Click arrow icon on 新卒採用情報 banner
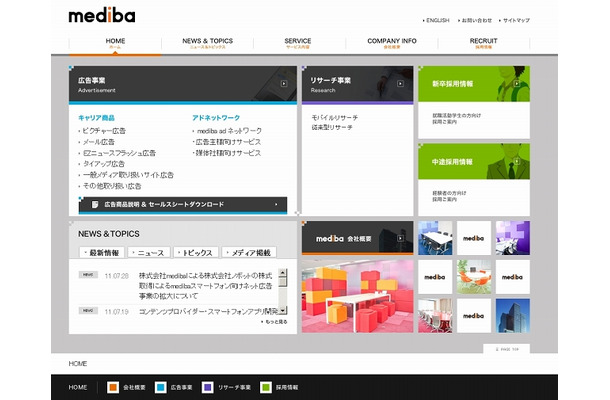Viewport: 610px width, 400px height. (x=517, y=83)
